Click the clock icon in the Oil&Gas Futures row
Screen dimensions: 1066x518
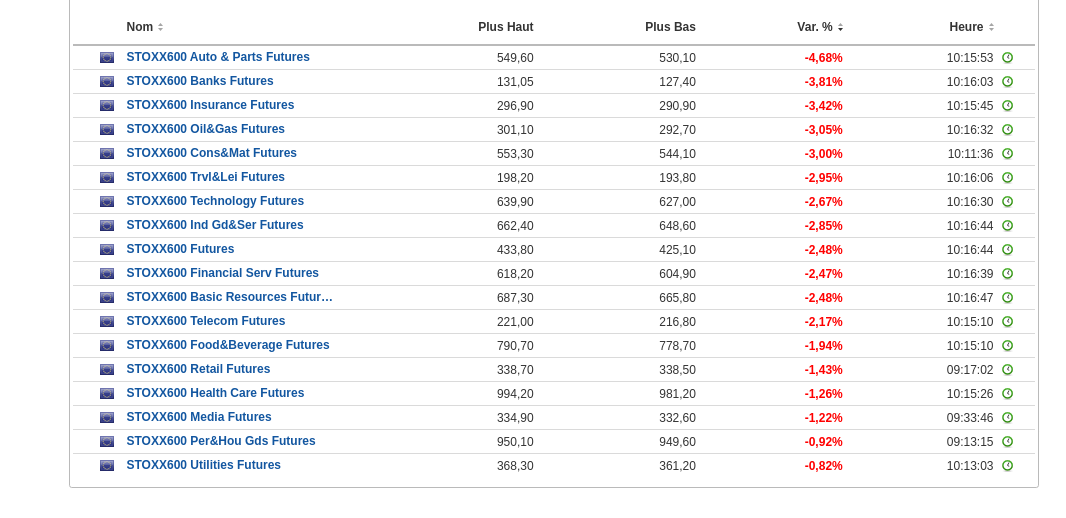point(1007,130)
